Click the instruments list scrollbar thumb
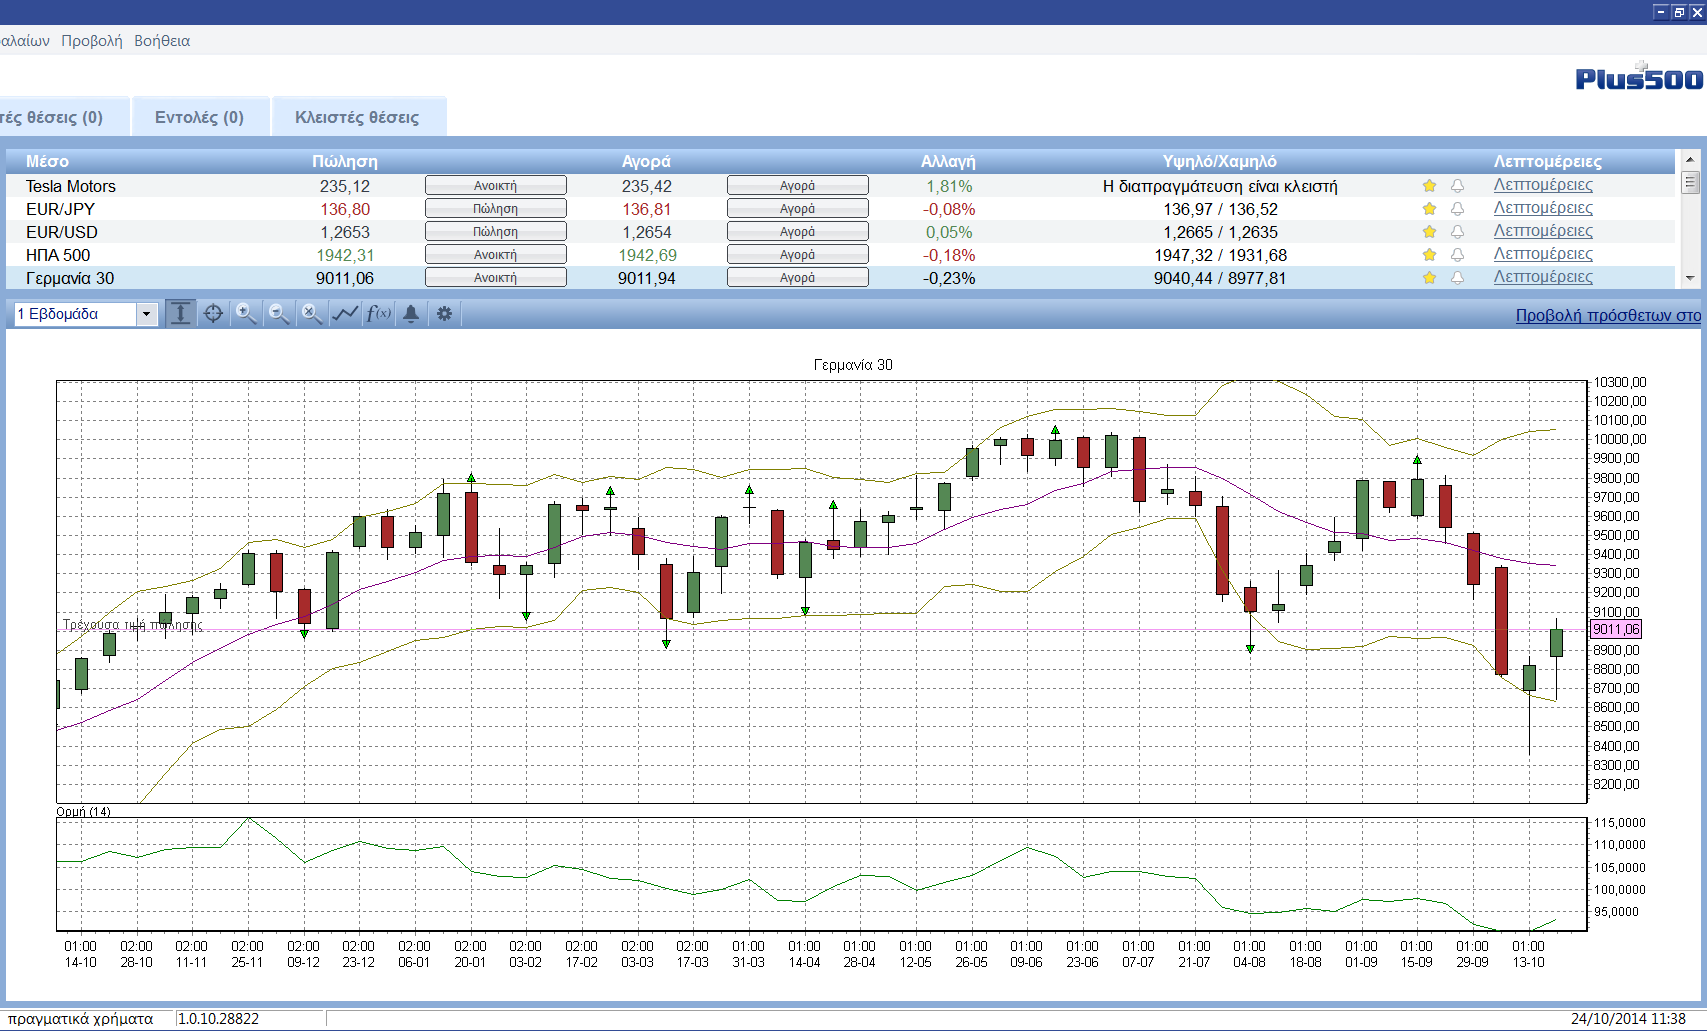This screenshot has height=1031, width=1707. tap(1690, 182)
